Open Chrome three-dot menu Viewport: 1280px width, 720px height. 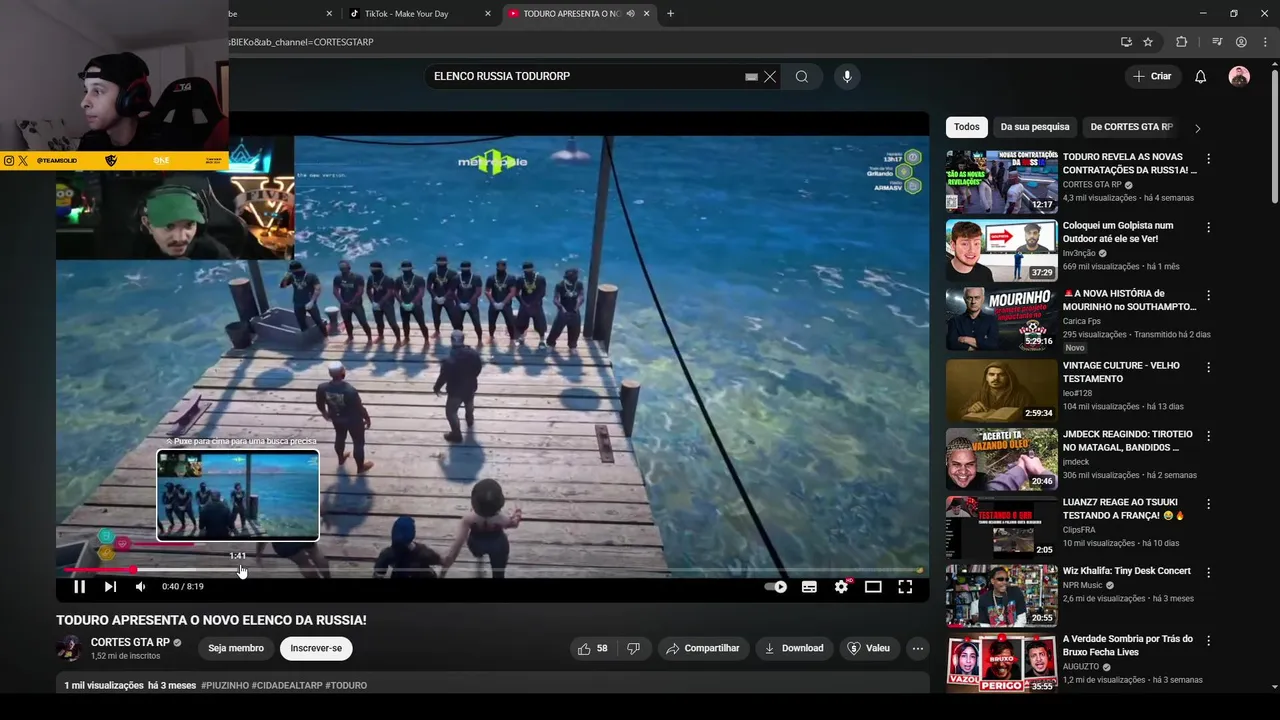(x=1265, y=42)
